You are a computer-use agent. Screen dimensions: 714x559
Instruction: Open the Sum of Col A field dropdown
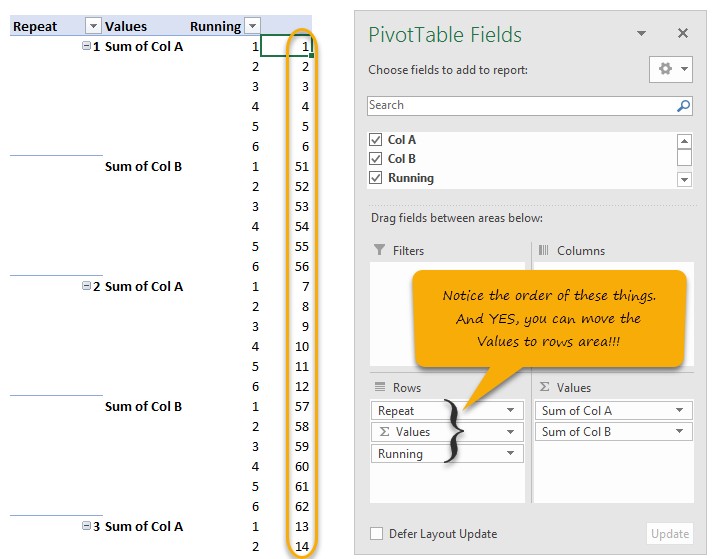point(680,411)
